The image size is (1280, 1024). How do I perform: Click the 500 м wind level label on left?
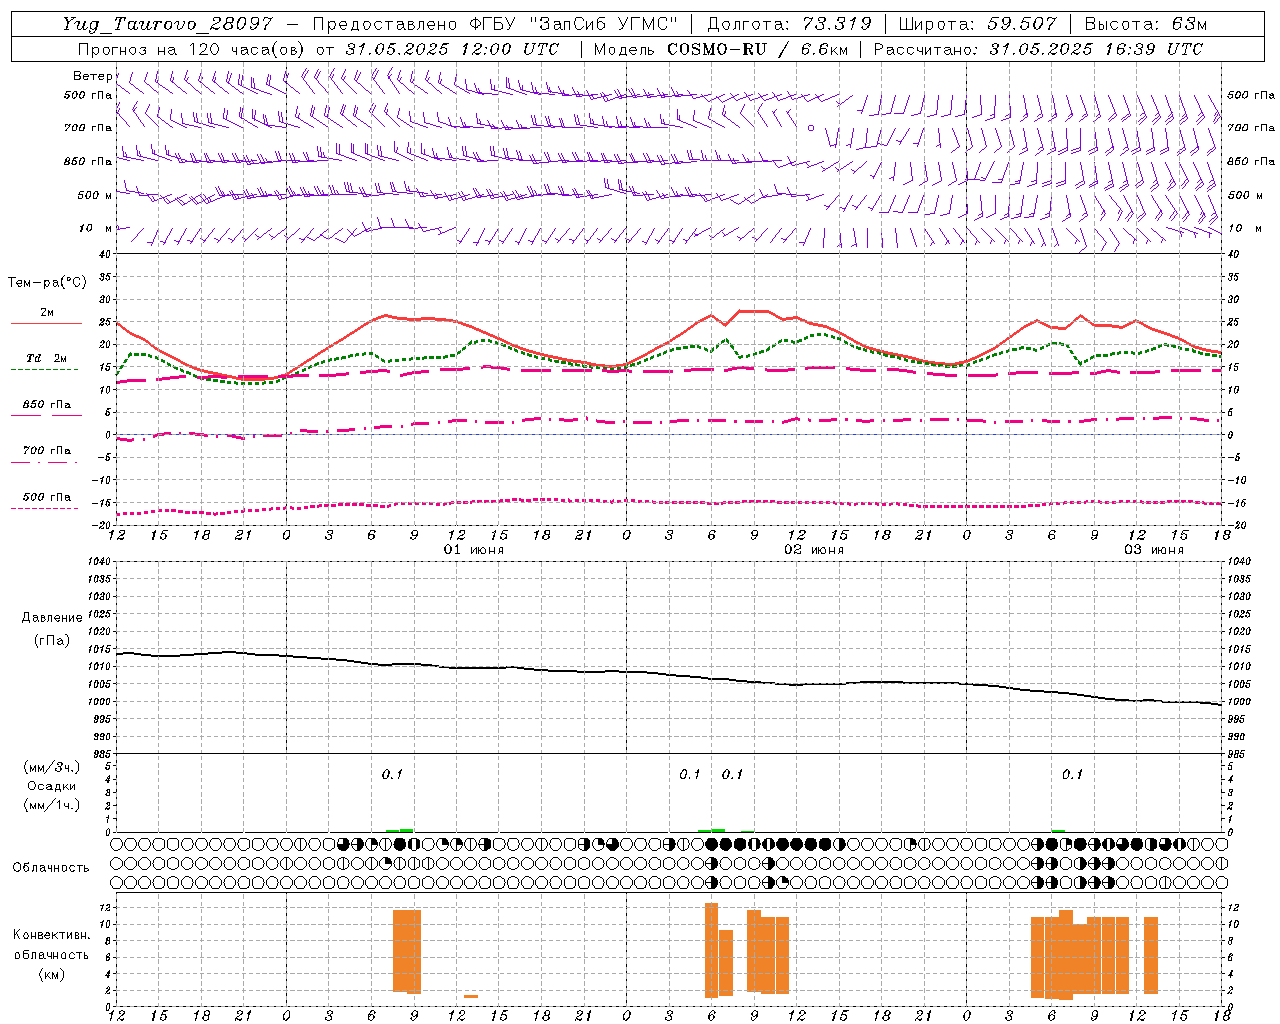tap(95, 195)
